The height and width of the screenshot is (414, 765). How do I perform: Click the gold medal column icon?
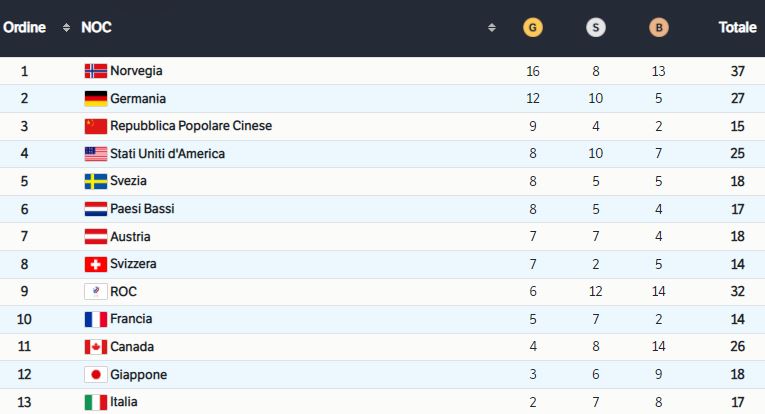[533, 28]
